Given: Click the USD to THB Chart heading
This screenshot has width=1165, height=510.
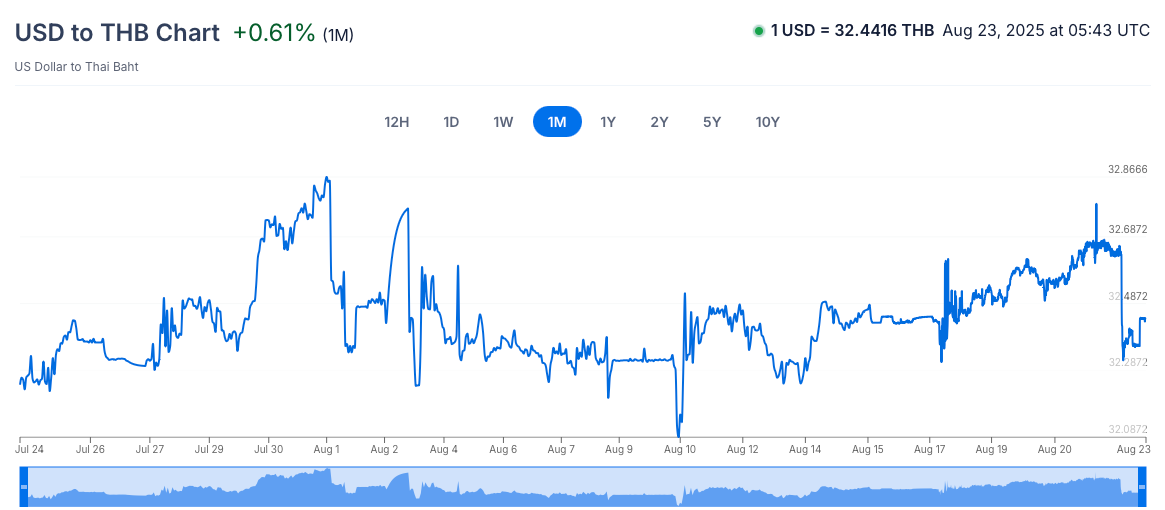Looking at the screenshot, I should pyautogui.click(x=117, y=32).
